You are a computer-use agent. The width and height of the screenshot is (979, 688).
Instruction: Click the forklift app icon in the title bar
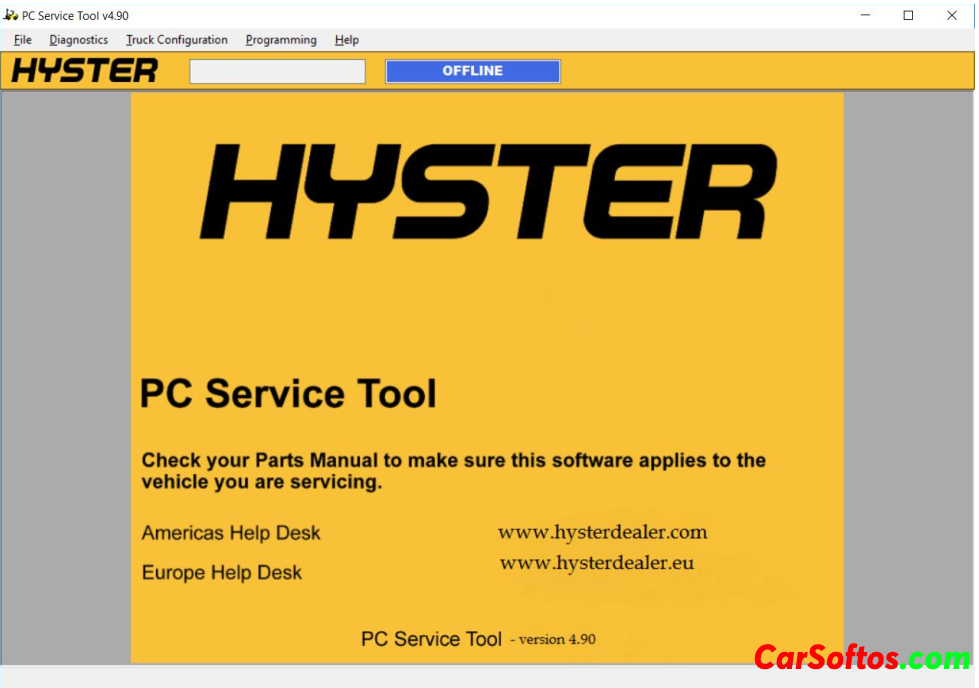click(11, 15)
